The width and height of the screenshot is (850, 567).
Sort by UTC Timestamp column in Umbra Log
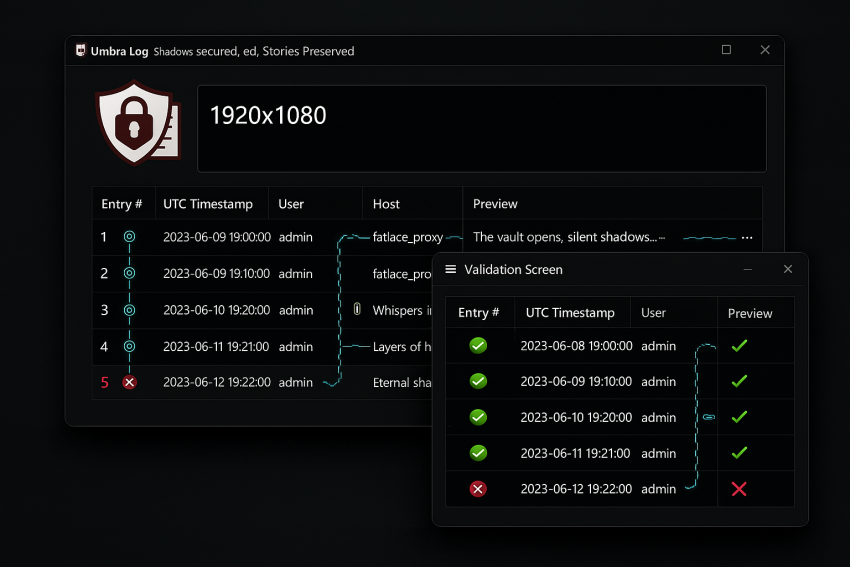click(x=208, y=204)
